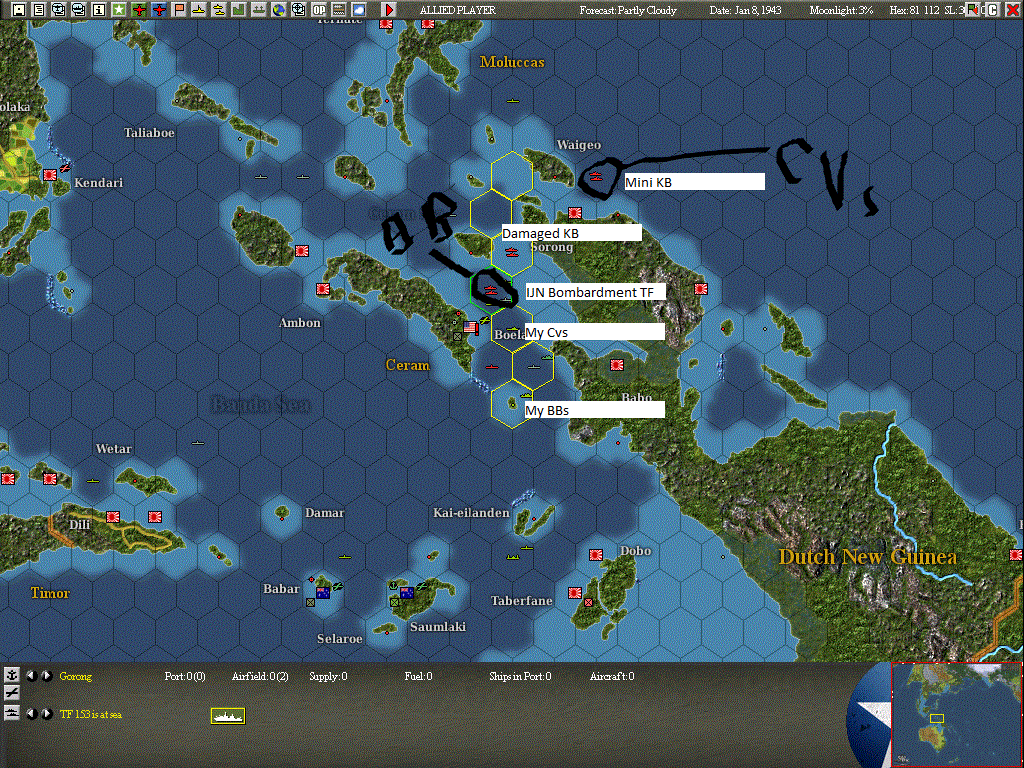Click 'Port: 0(0)' value in bottom panel

[185, 676]
